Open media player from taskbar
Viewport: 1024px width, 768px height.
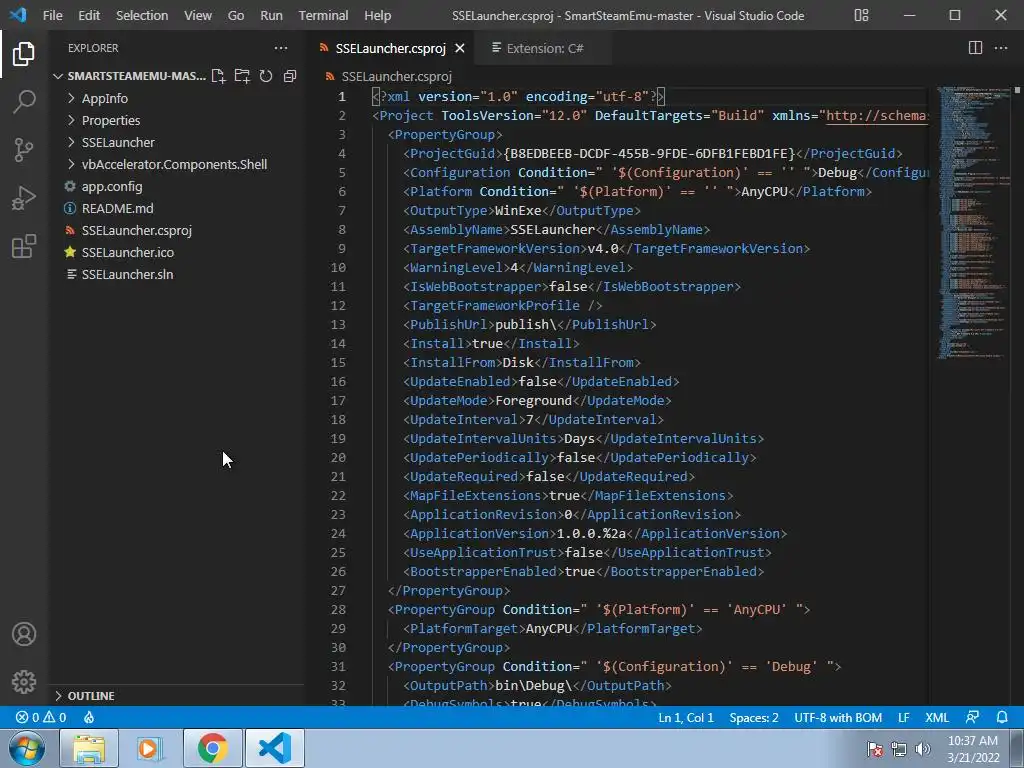click(x=150, y=748)
